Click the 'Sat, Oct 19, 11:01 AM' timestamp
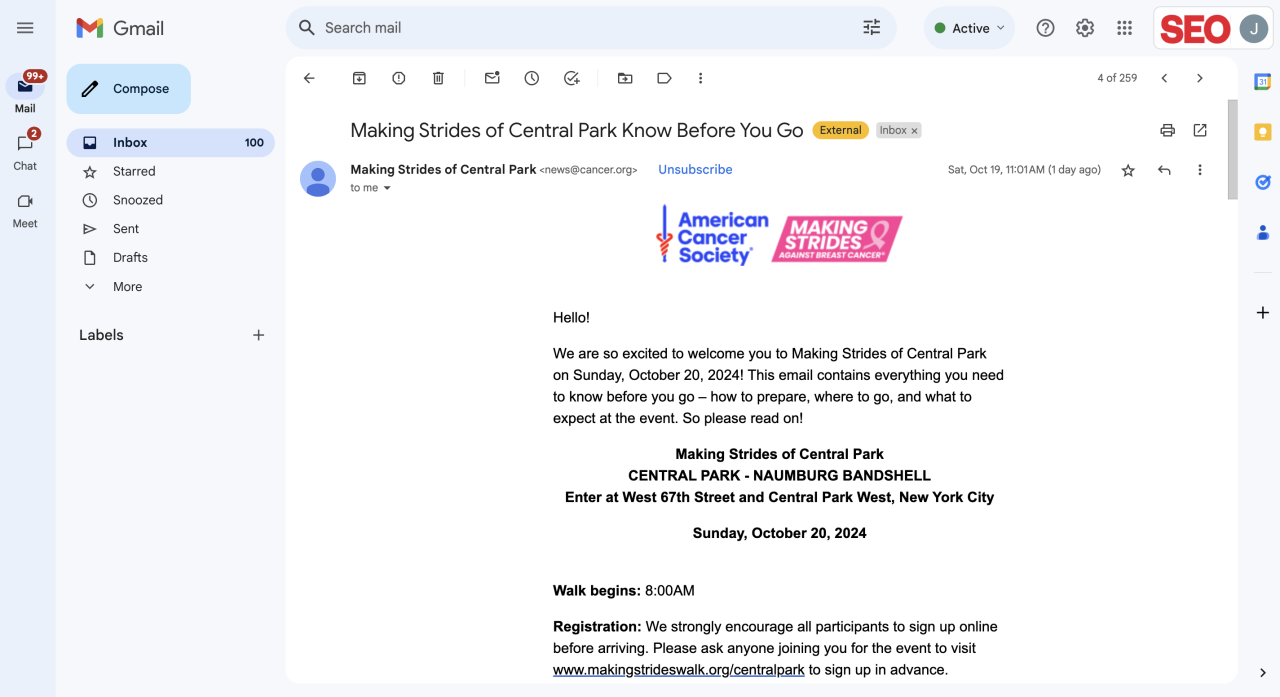Viewport: 1280px width, 697px height. [1024, 170]
